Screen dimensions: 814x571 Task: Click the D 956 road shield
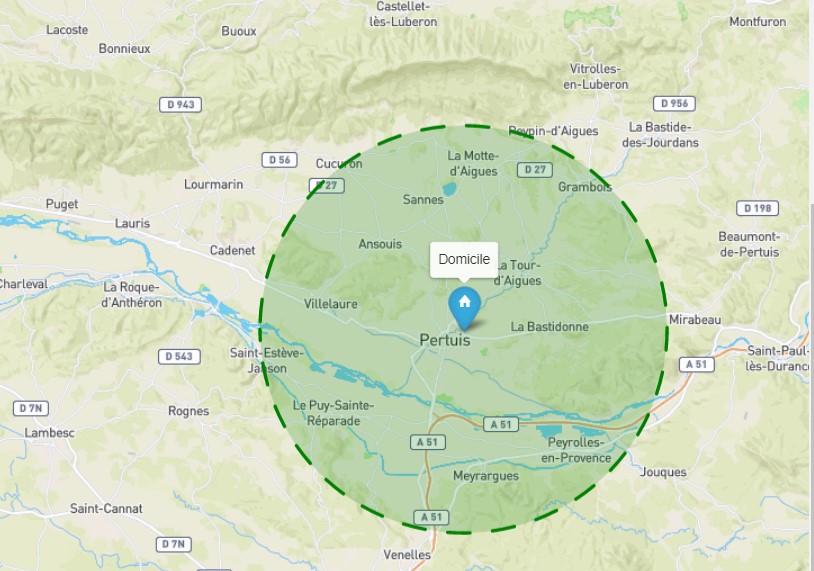(x=674, y=103)
